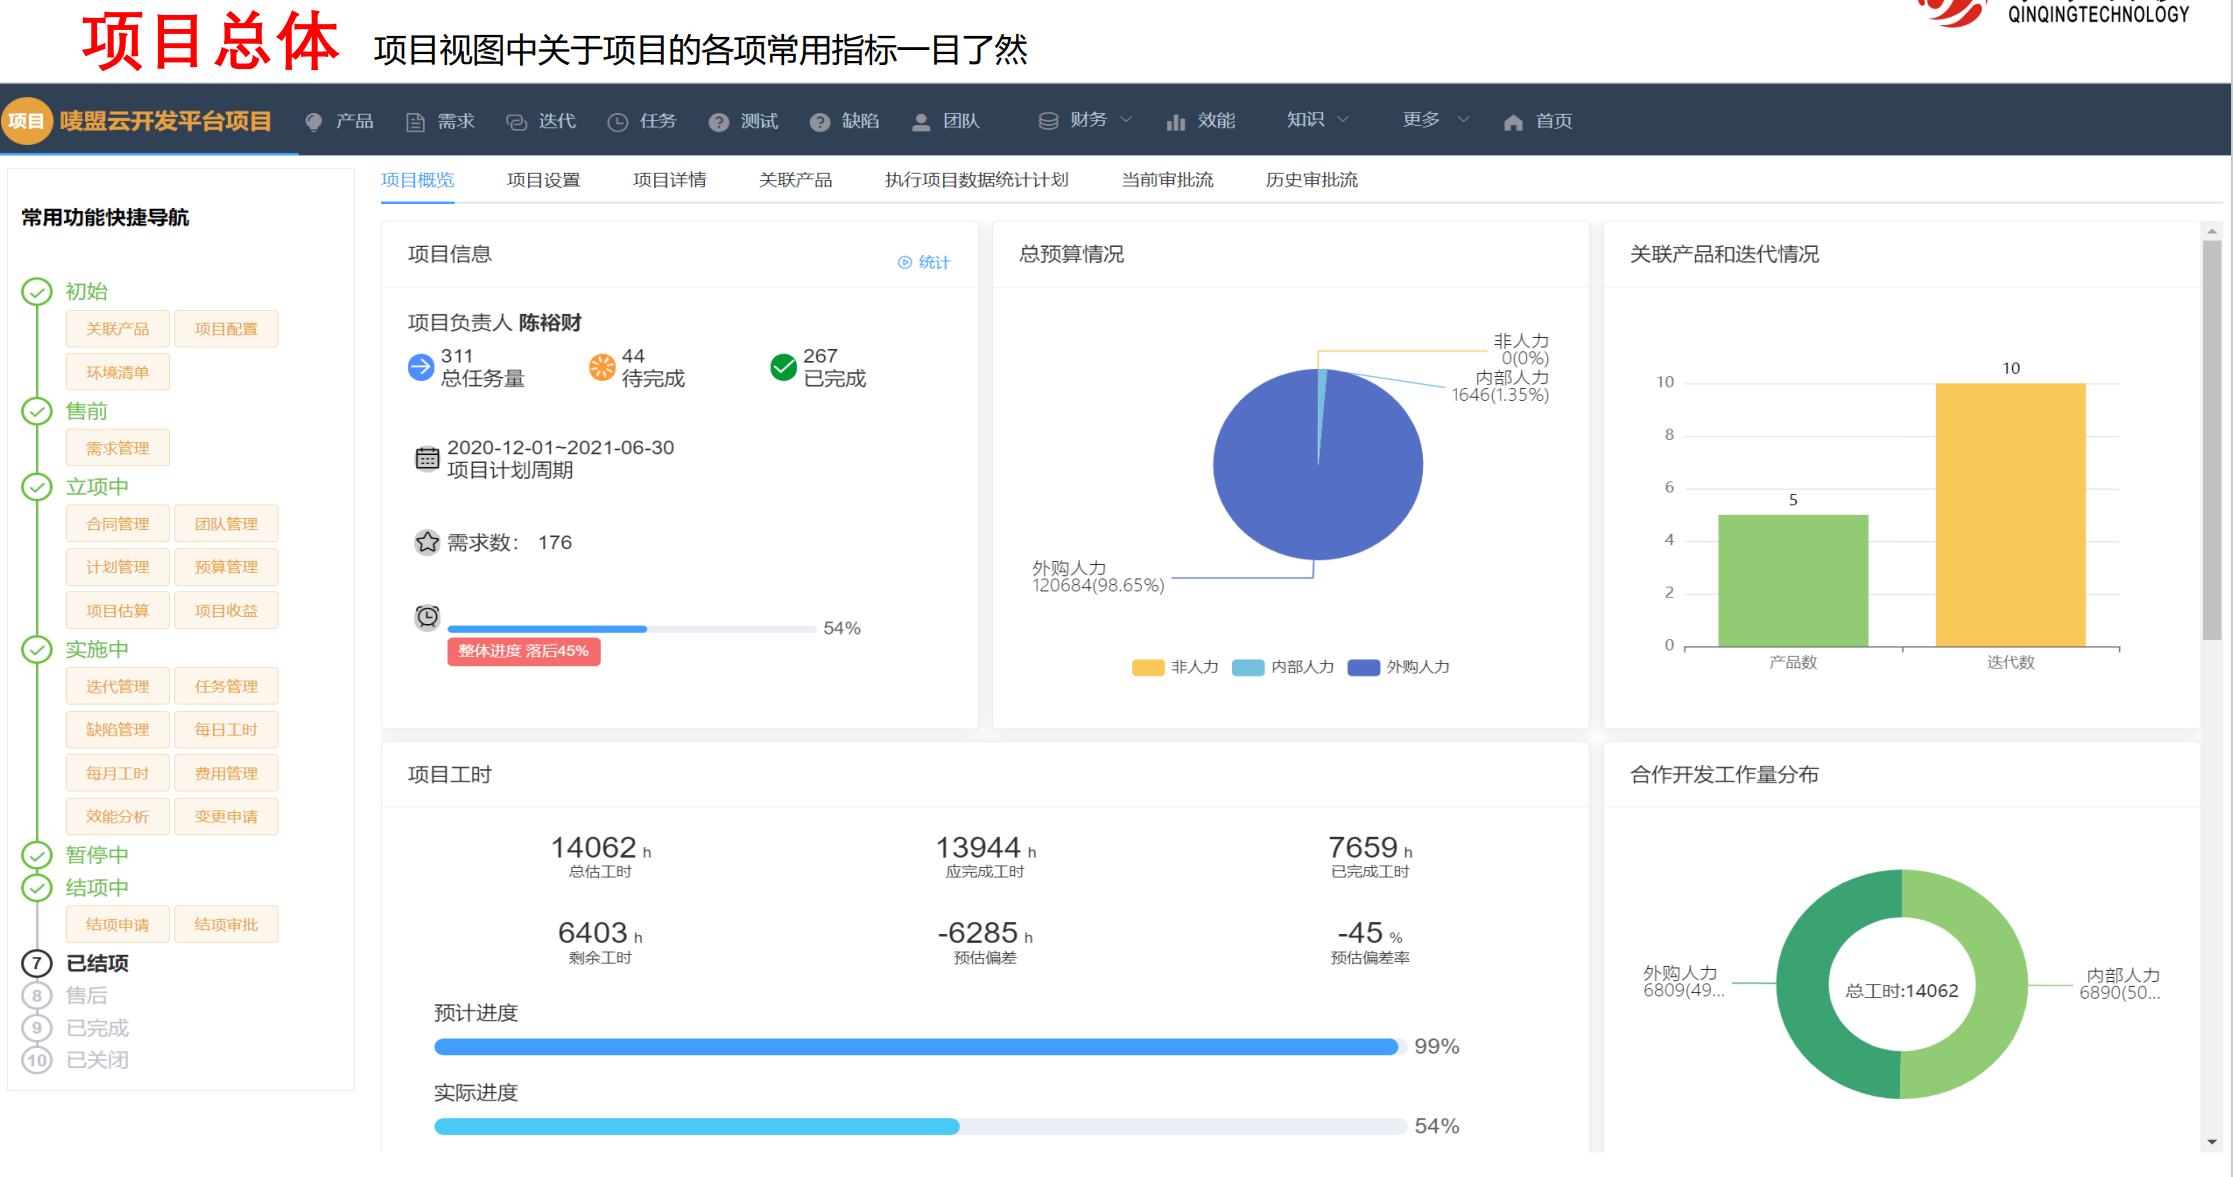Toggle the 非人力 legend item in budget chart
The image size is (2233, 1177).
click(x=1175, y=667)
